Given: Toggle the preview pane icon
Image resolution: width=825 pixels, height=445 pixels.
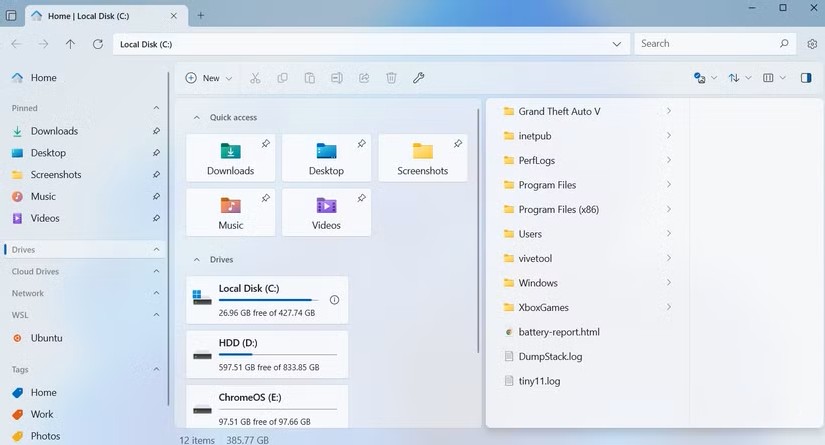Looking at the screenshot, I should pos(806,78).
